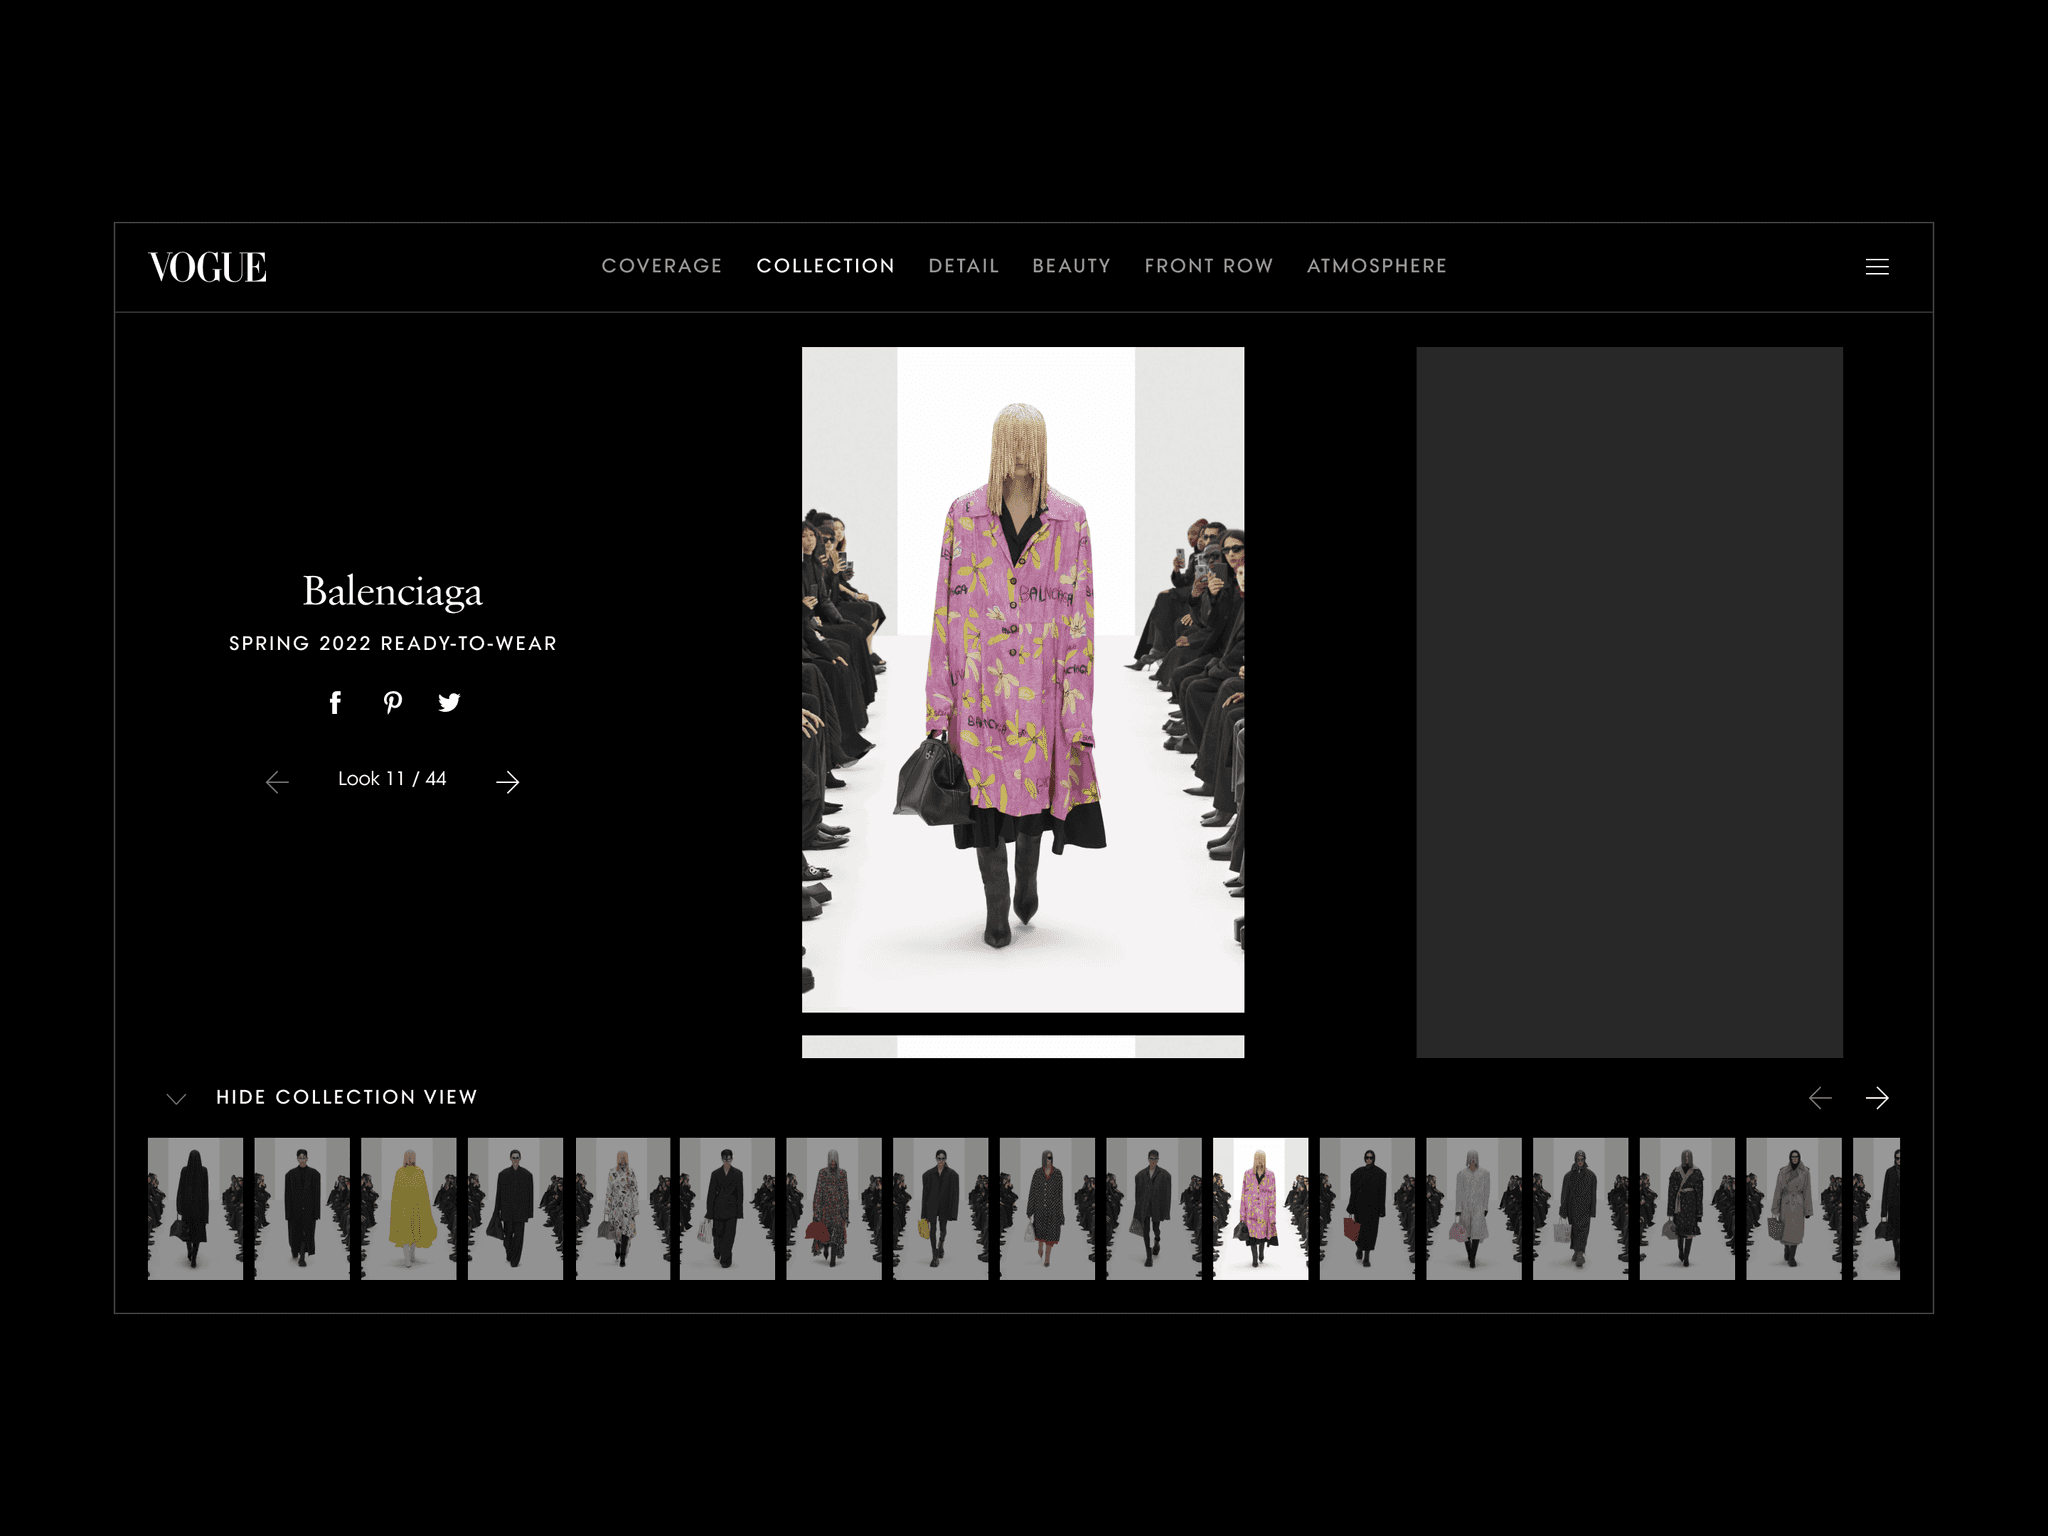Open the Coverage tab

[x=661, y=266]
